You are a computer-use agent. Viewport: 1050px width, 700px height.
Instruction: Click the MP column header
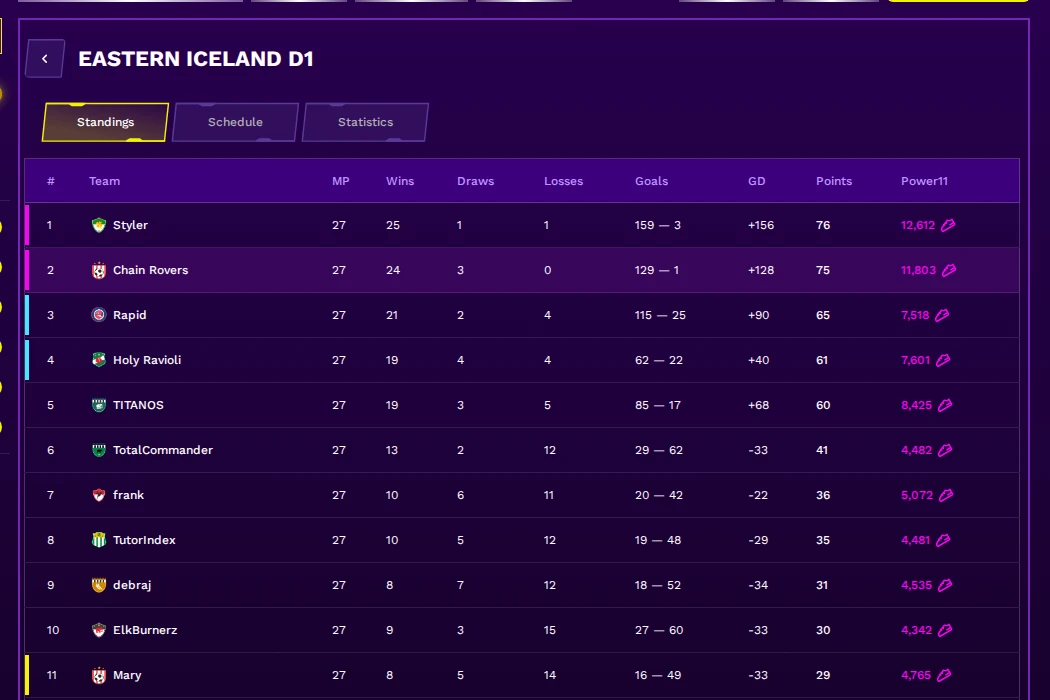pyautogui.click(x=341, y=181)
